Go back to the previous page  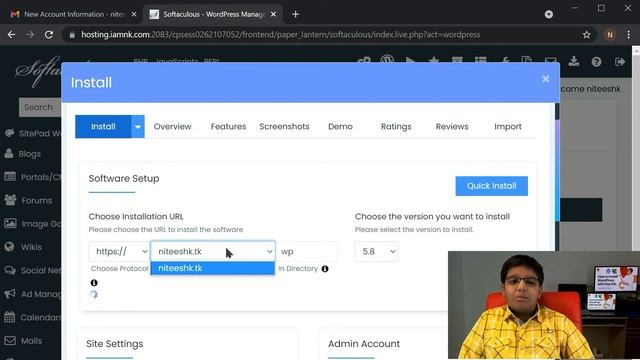tap(11, 35)
